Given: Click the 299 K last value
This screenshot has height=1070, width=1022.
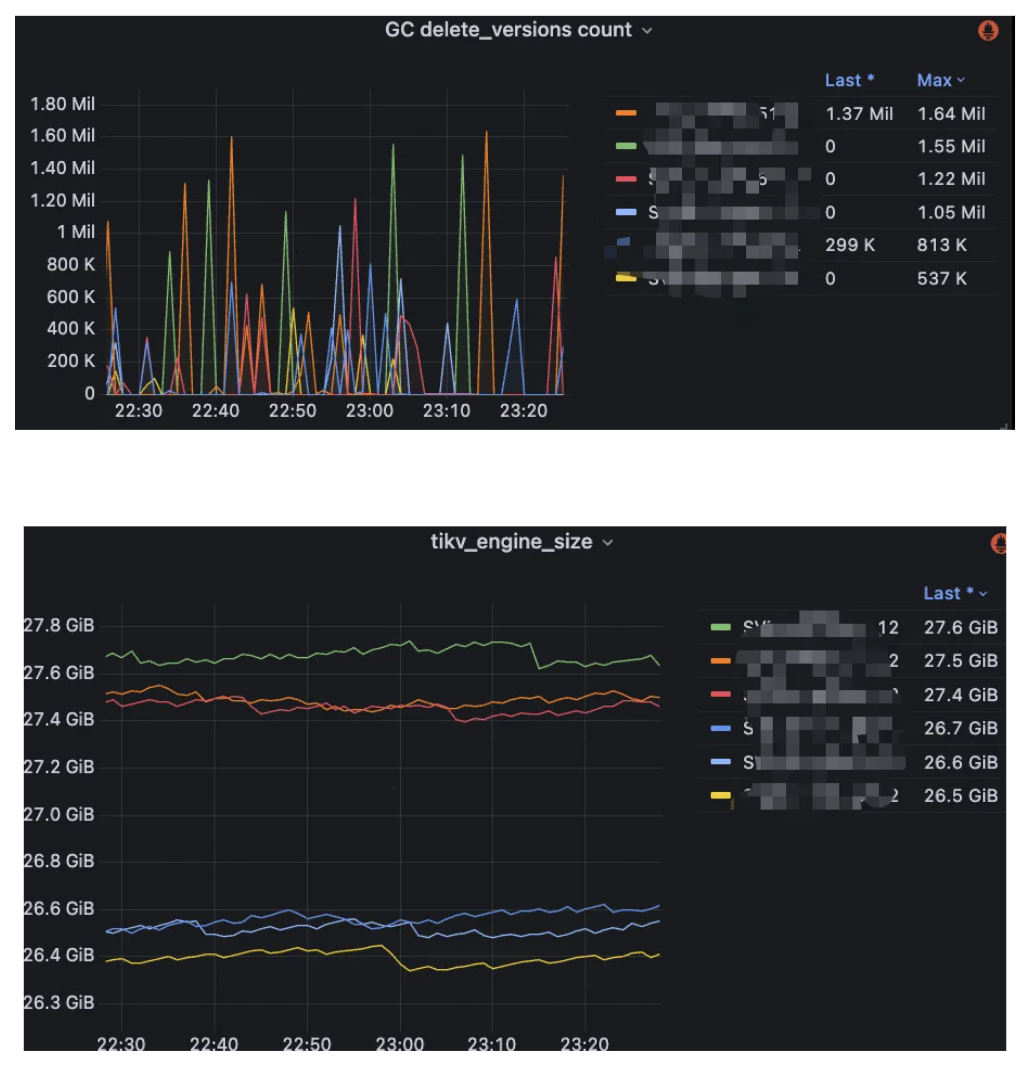Looking at the screenshot, I should (x=849, y=245).
